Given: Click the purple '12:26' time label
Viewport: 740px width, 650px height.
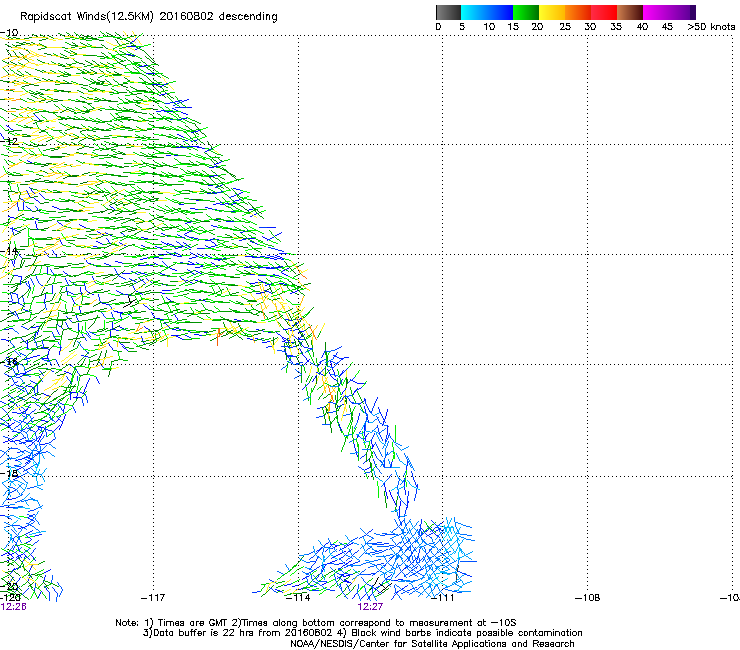Looking at the screenshot, I should coord(13,607).
